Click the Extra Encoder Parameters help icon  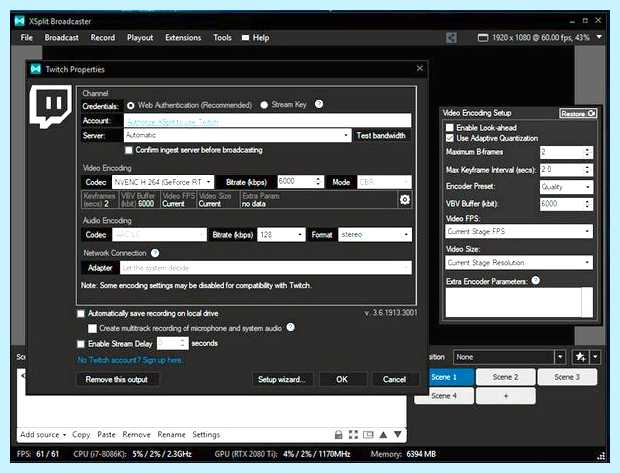535,280
